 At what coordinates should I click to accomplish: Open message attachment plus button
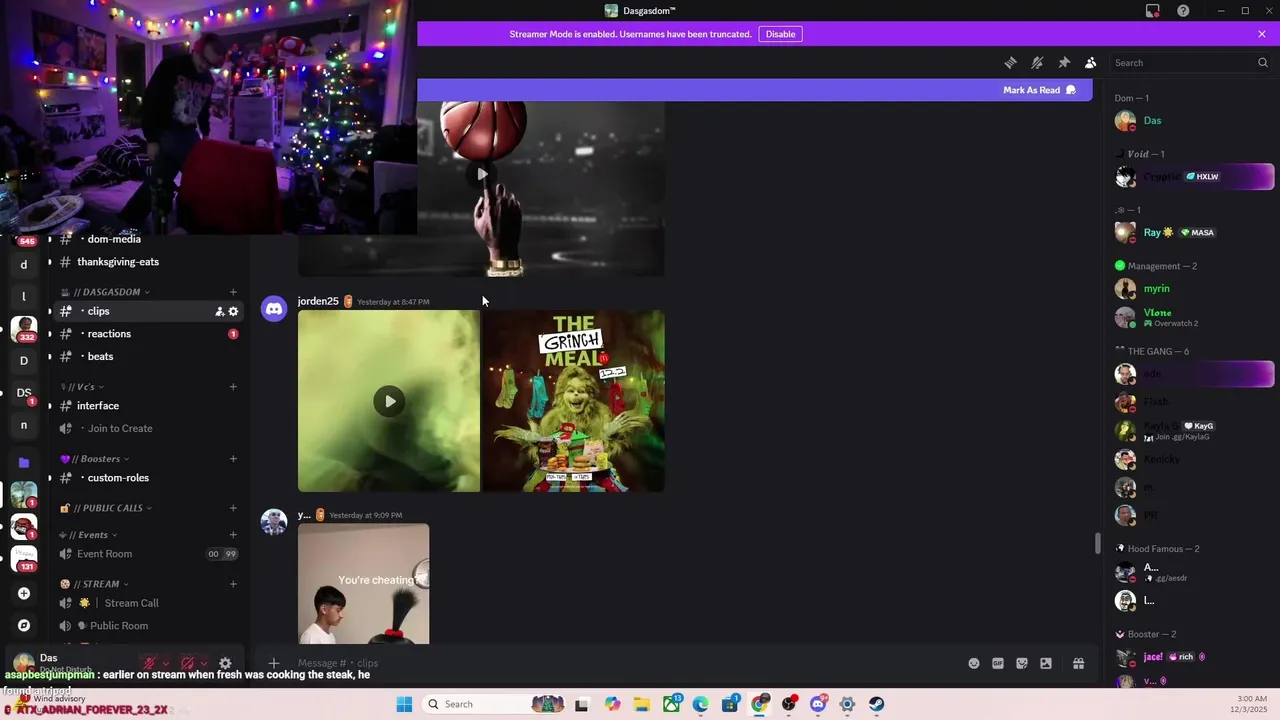273,663
